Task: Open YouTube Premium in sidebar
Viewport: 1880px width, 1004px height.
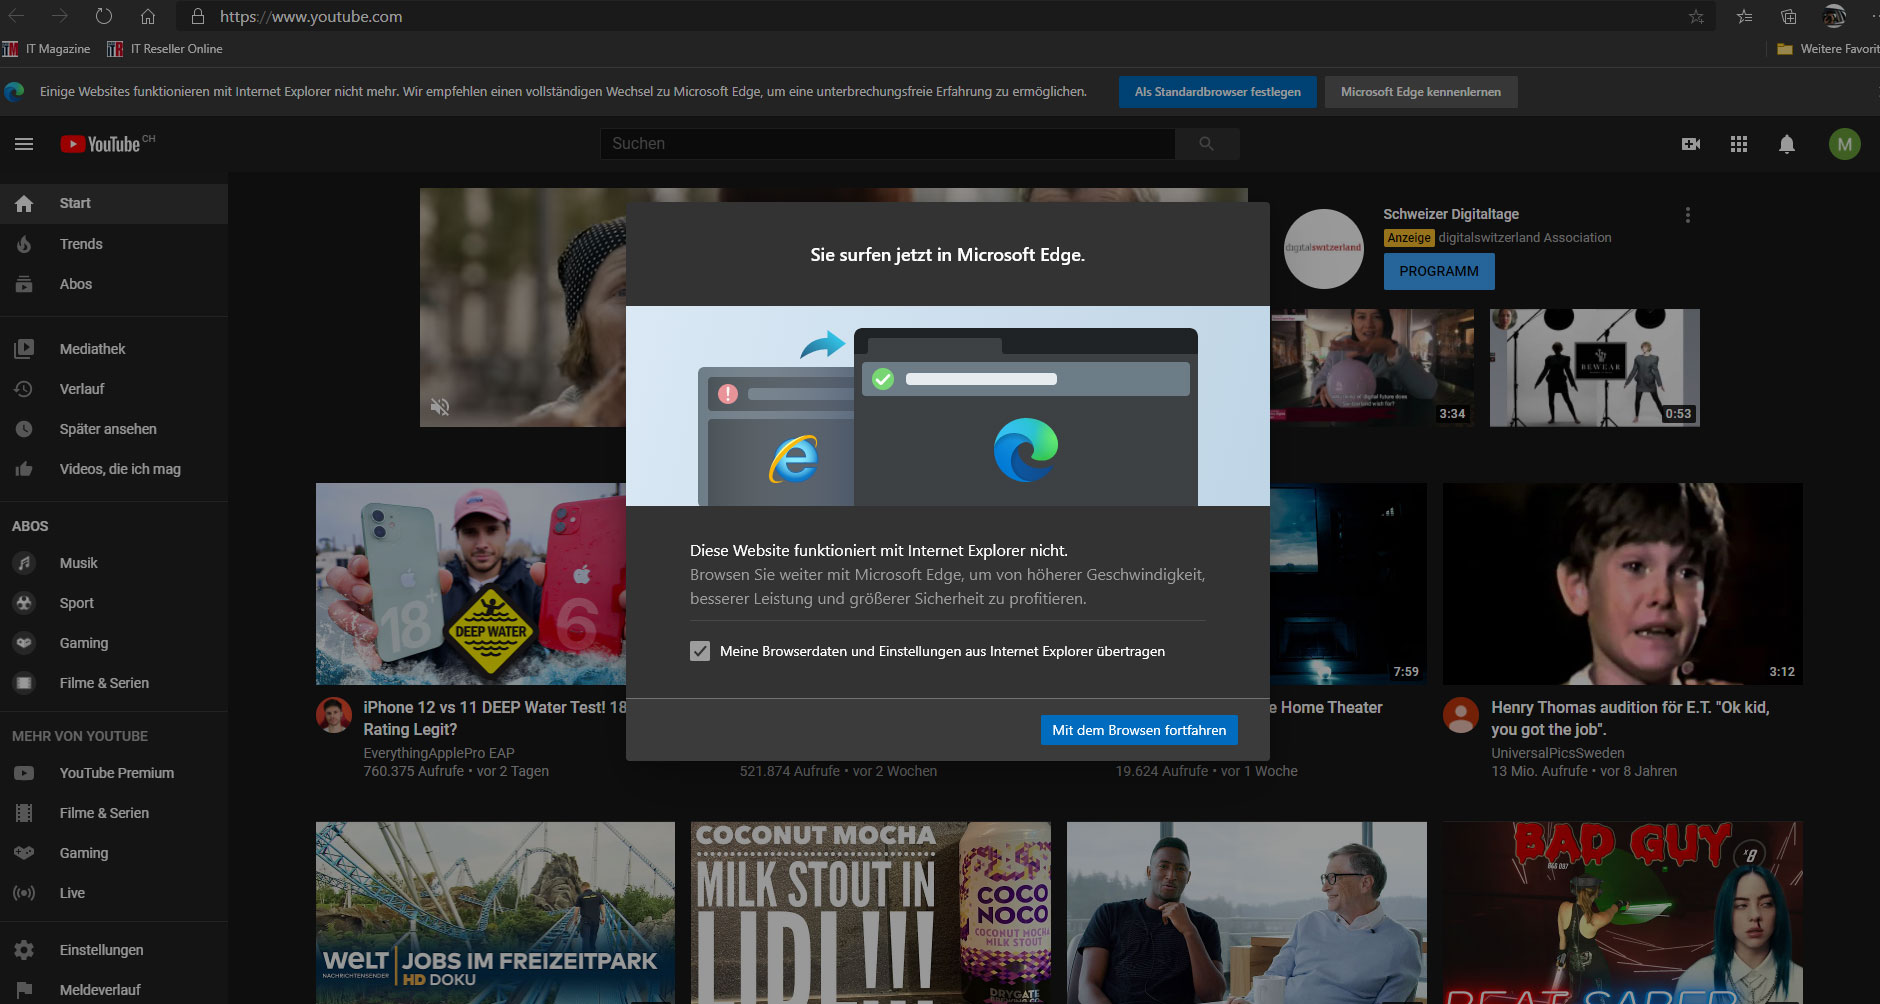Action: [114, 773]
